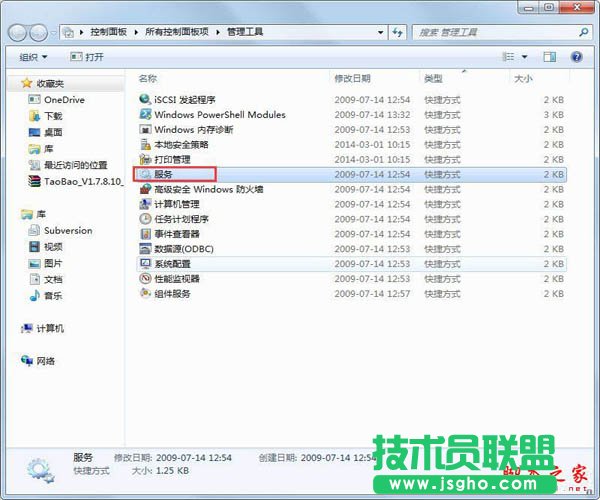Image resolution: width=600 pixels, height=500 pixels.
Task: Click 管理工具 in the breadcrumb
Action: click(x=245, y=32)
